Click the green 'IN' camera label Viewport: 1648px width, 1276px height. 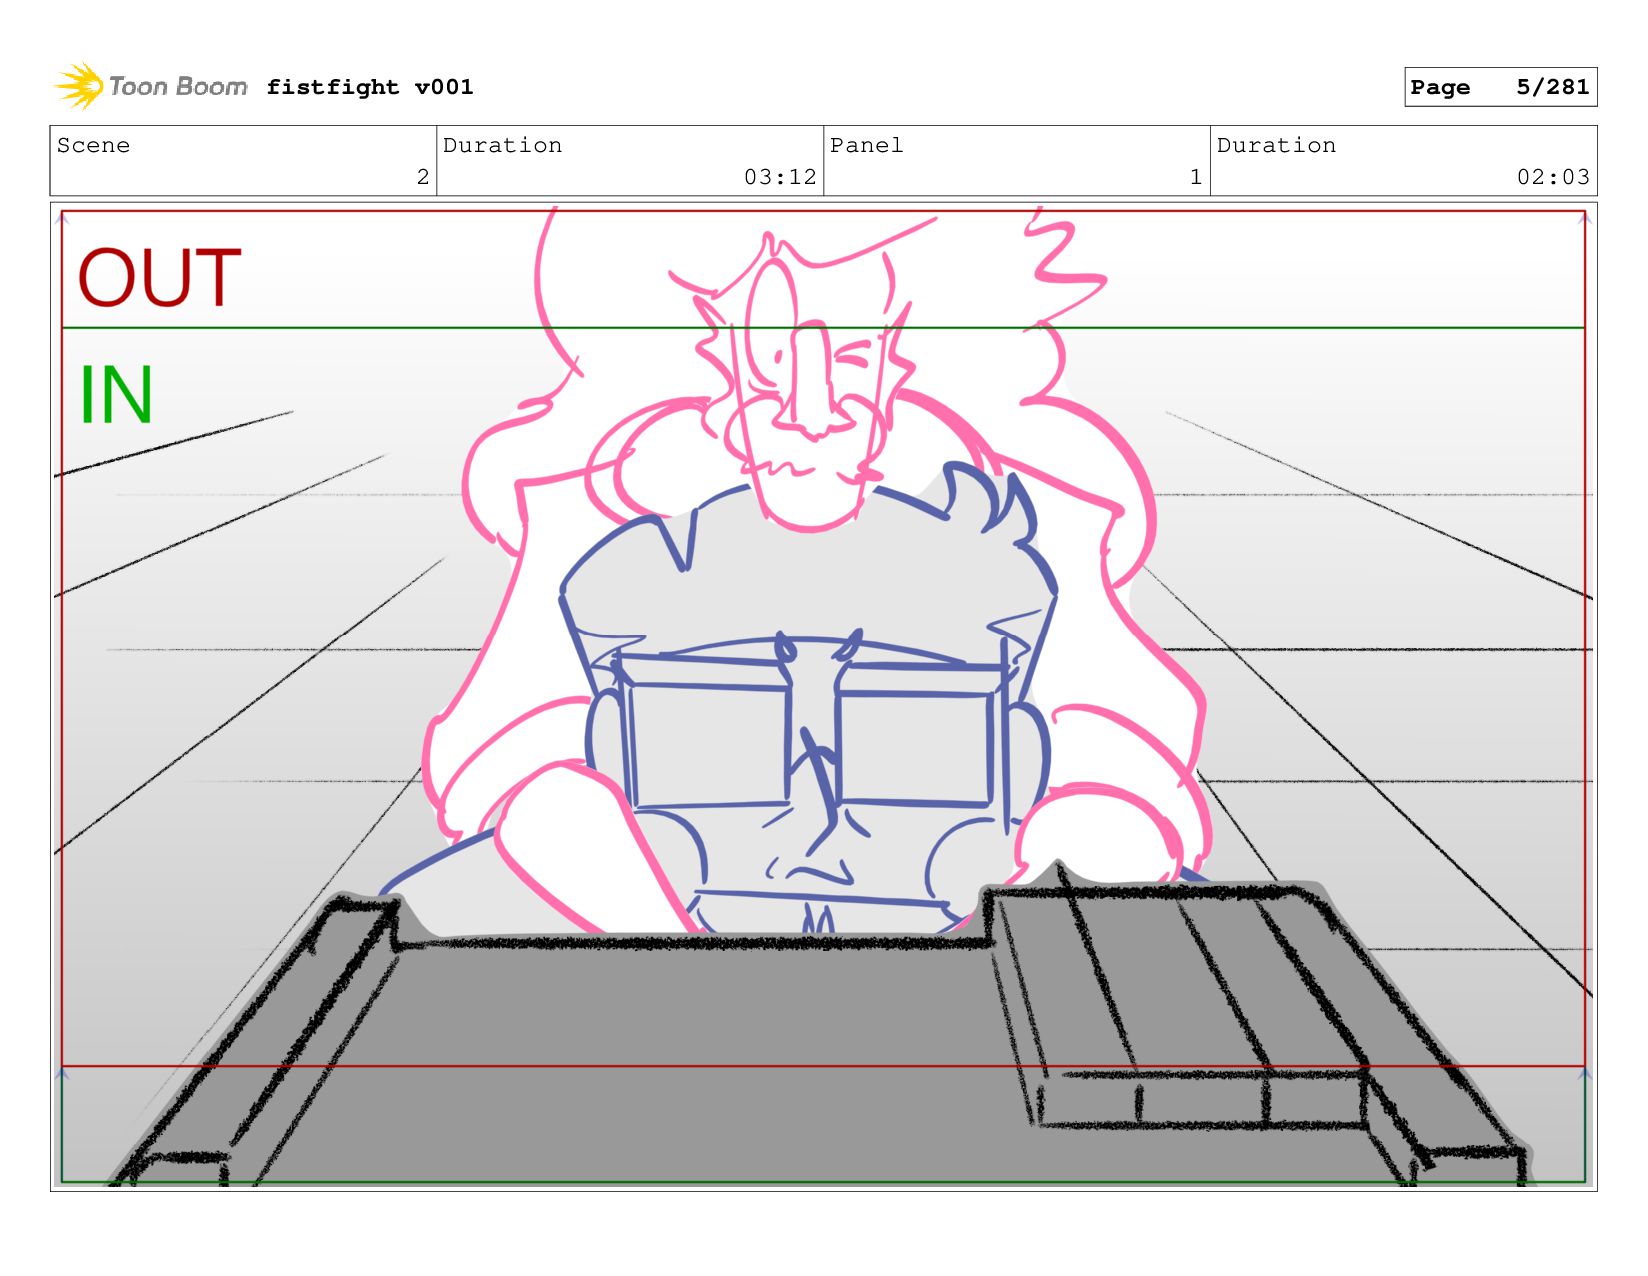(x=116, y=395)
